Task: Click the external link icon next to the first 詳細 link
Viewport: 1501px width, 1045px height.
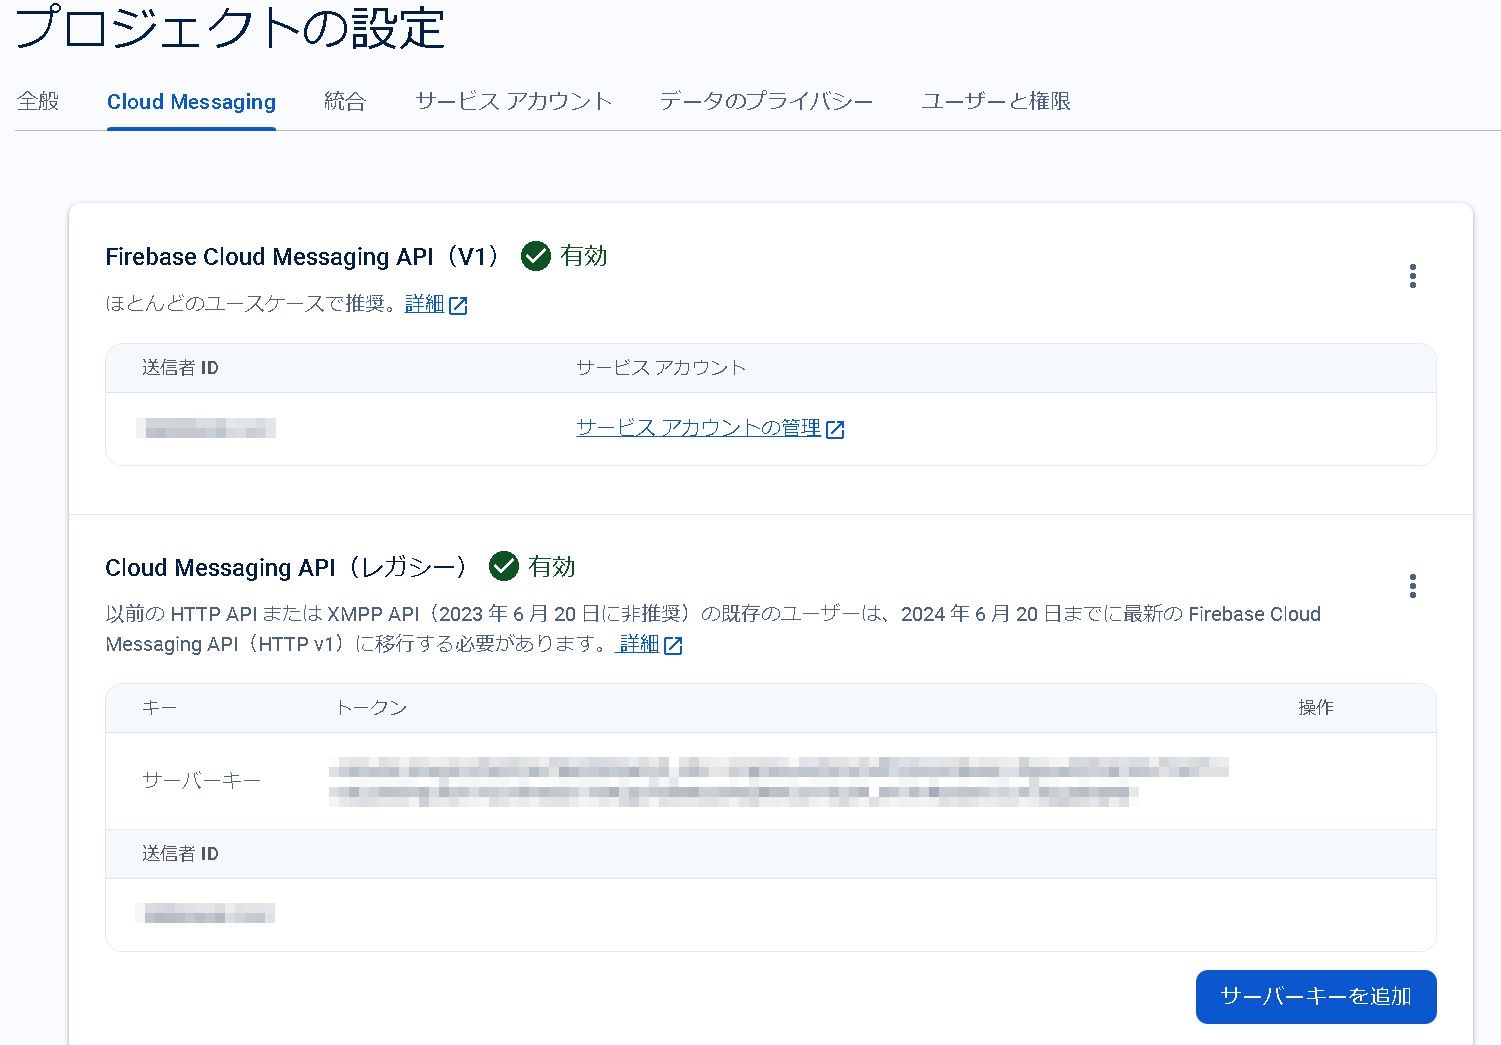Action: [459, 306]
